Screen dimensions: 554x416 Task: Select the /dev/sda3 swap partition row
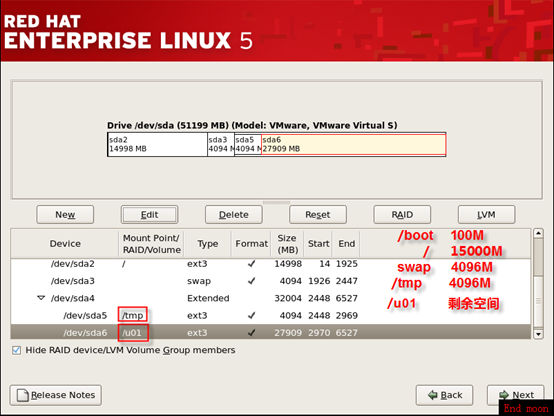(271, 281)
